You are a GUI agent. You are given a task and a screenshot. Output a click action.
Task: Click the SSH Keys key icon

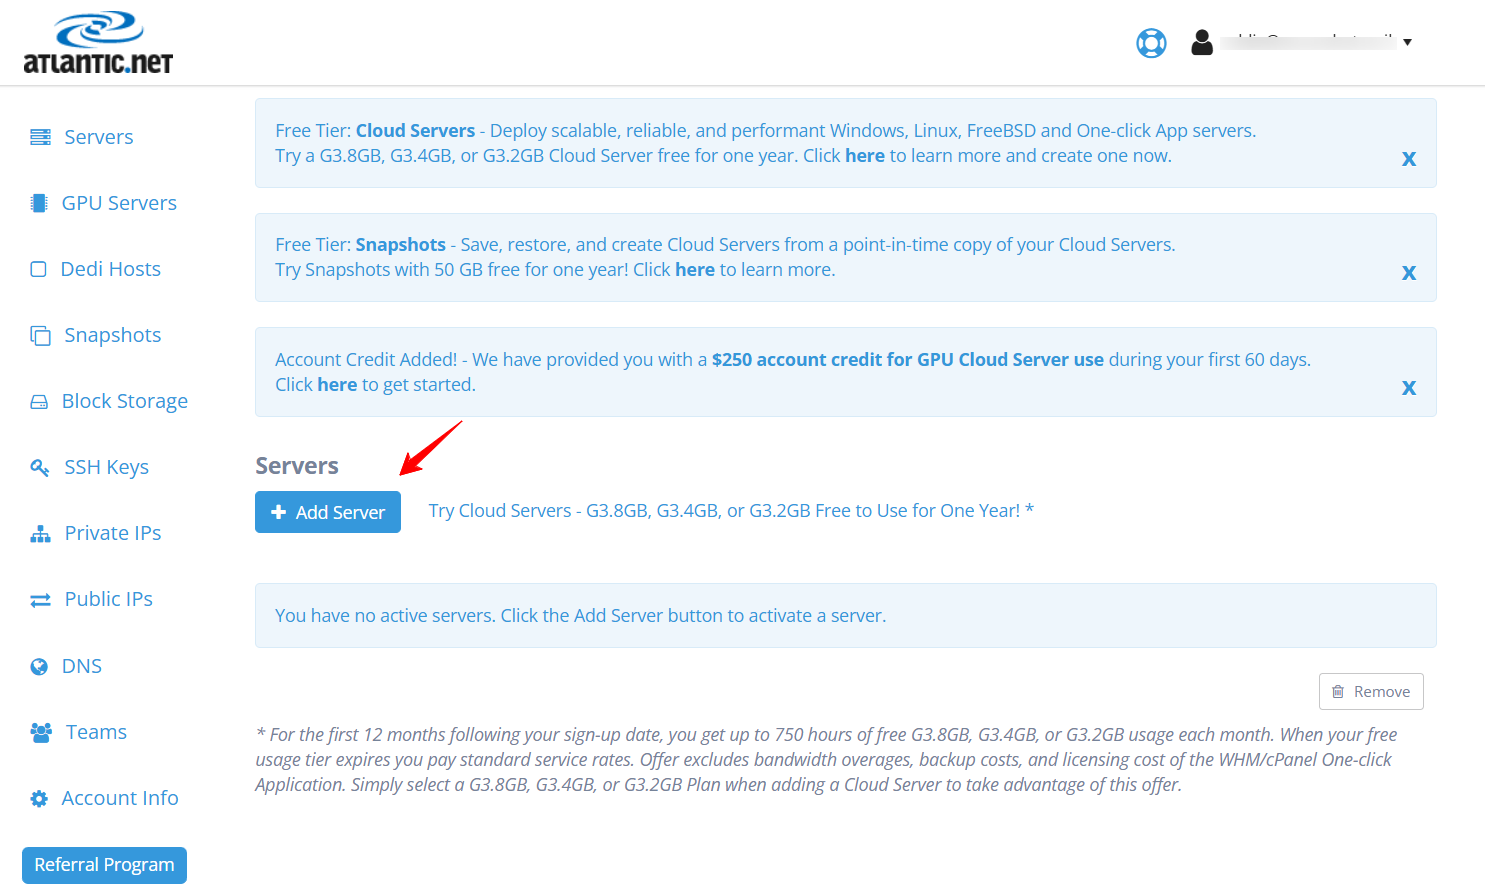click(40, 467)
